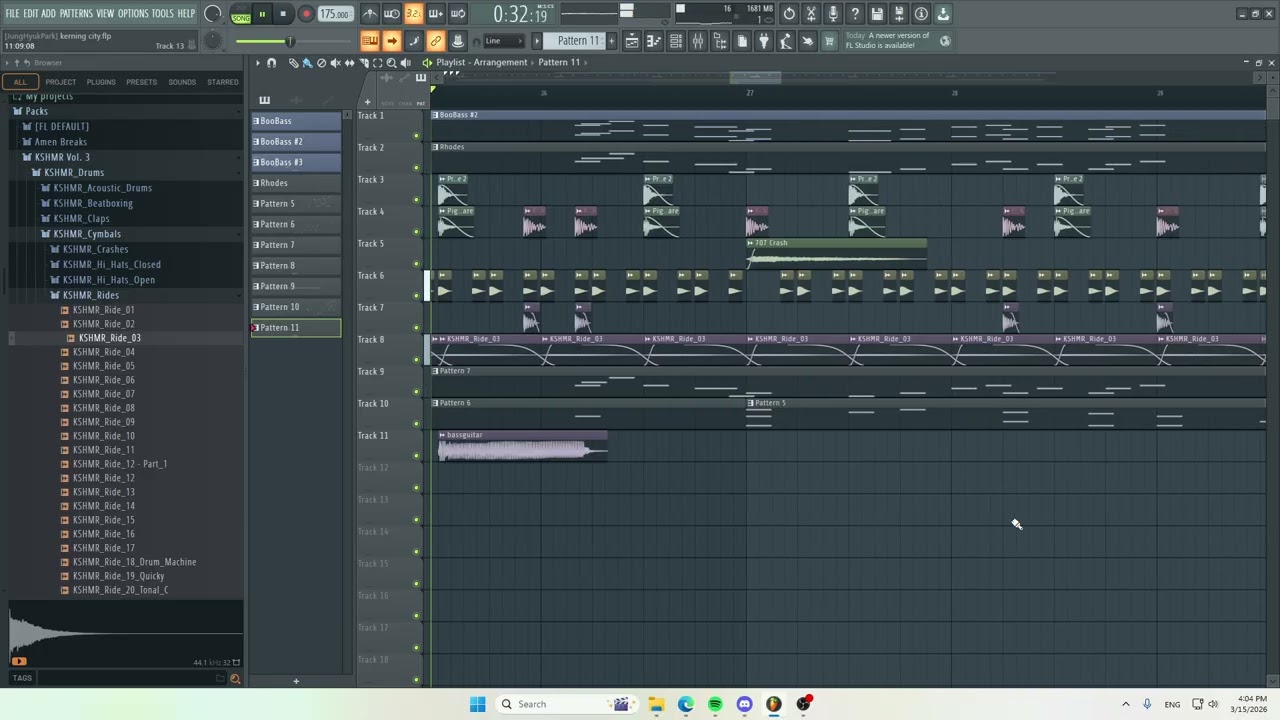Open the TOOLS menu
The image size is (1280, 720).
pyautogui.click(x=162, y=14)
